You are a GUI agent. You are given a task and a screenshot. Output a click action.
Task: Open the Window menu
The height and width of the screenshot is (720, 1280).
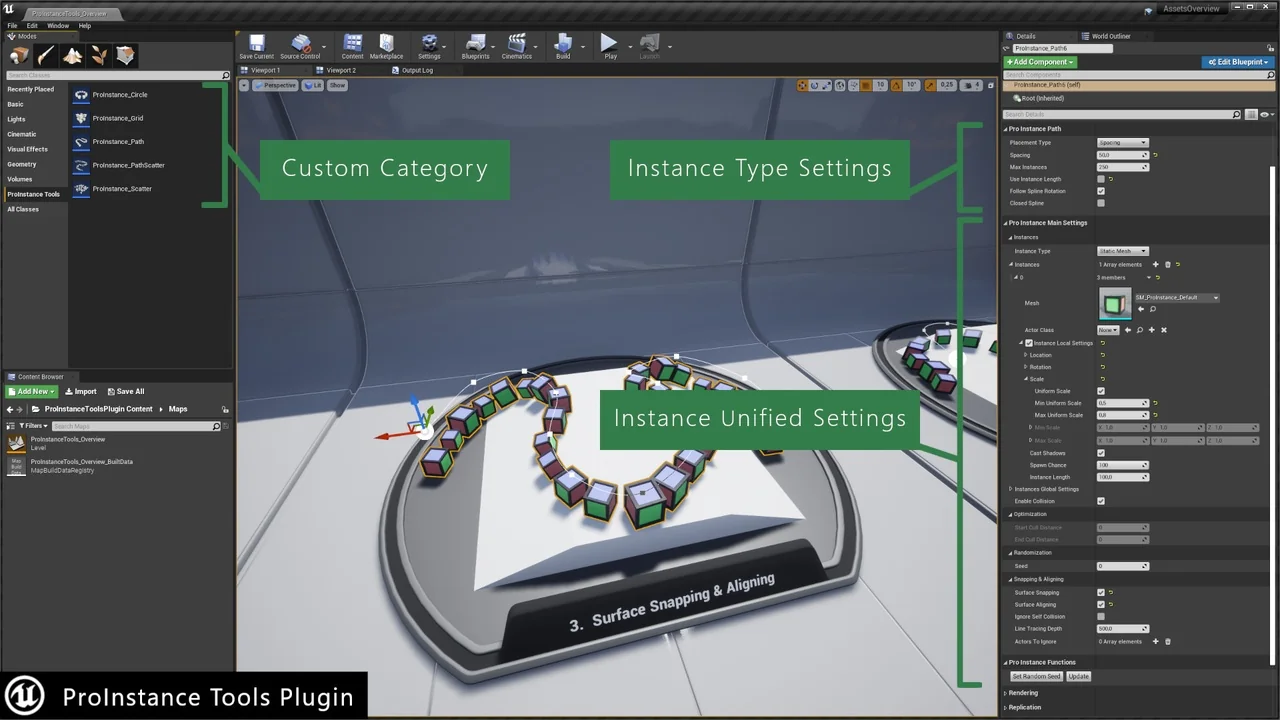(x=58, y=25)
